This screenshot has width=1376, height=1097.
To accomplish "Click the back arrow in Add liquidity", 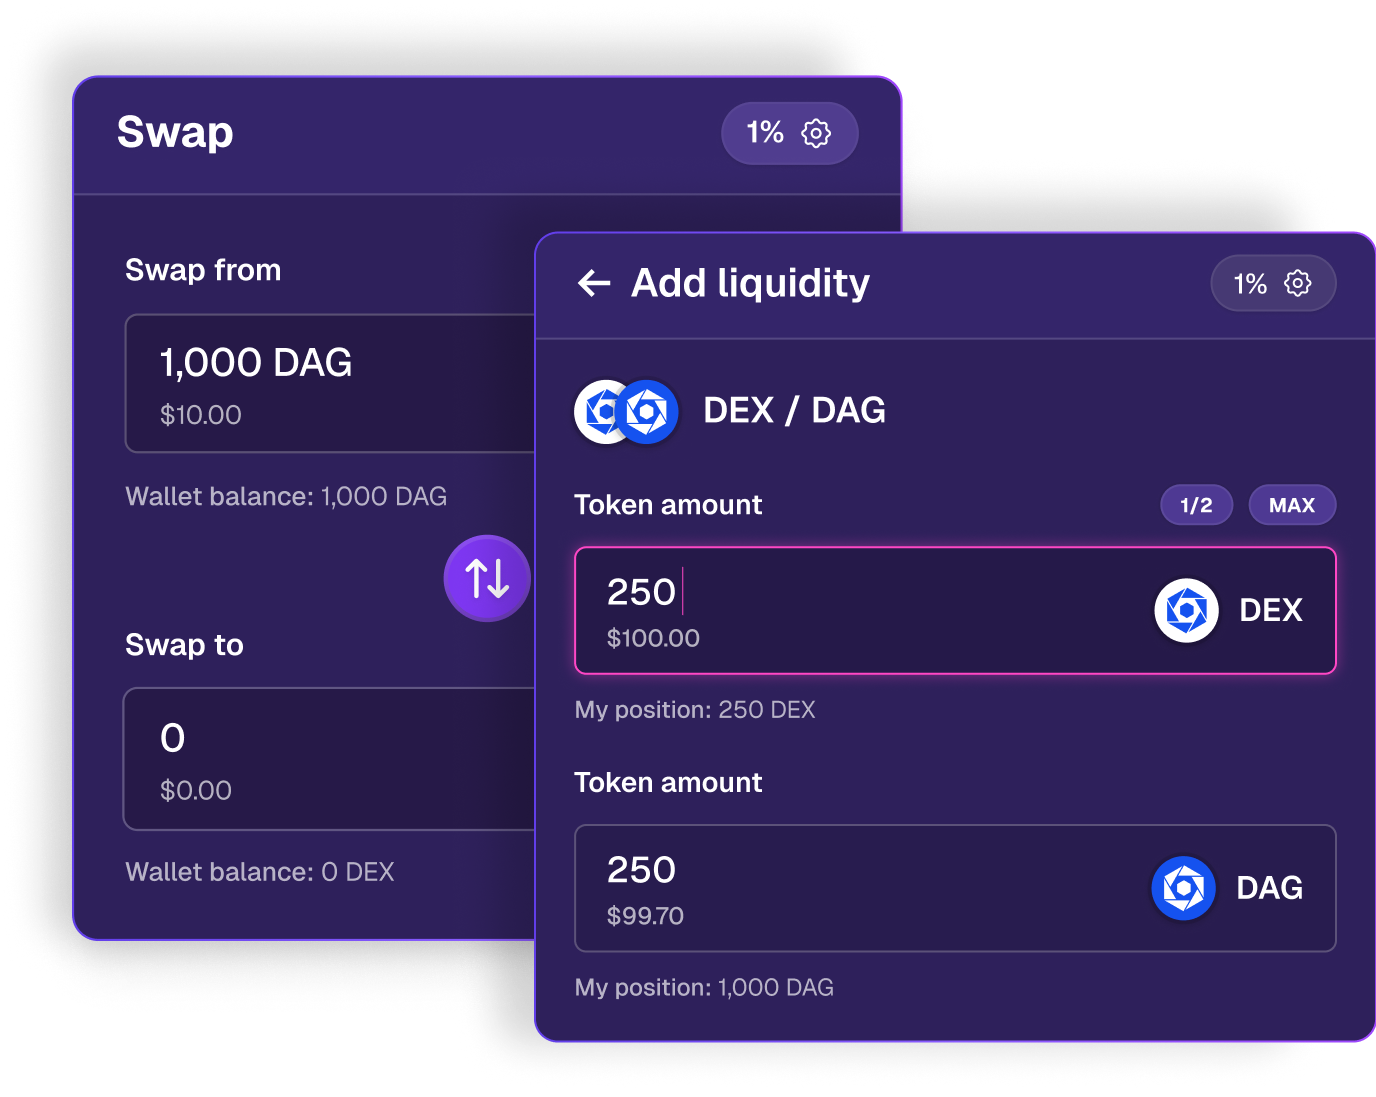I will pos(594,284).
